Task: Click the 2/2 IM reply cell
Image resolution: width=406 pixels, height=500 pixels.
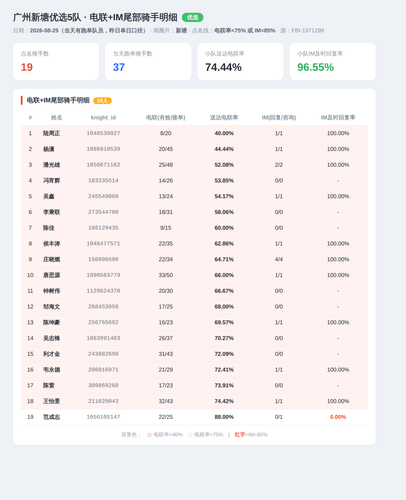Action: pyautogui.click(x=279, y=165)
